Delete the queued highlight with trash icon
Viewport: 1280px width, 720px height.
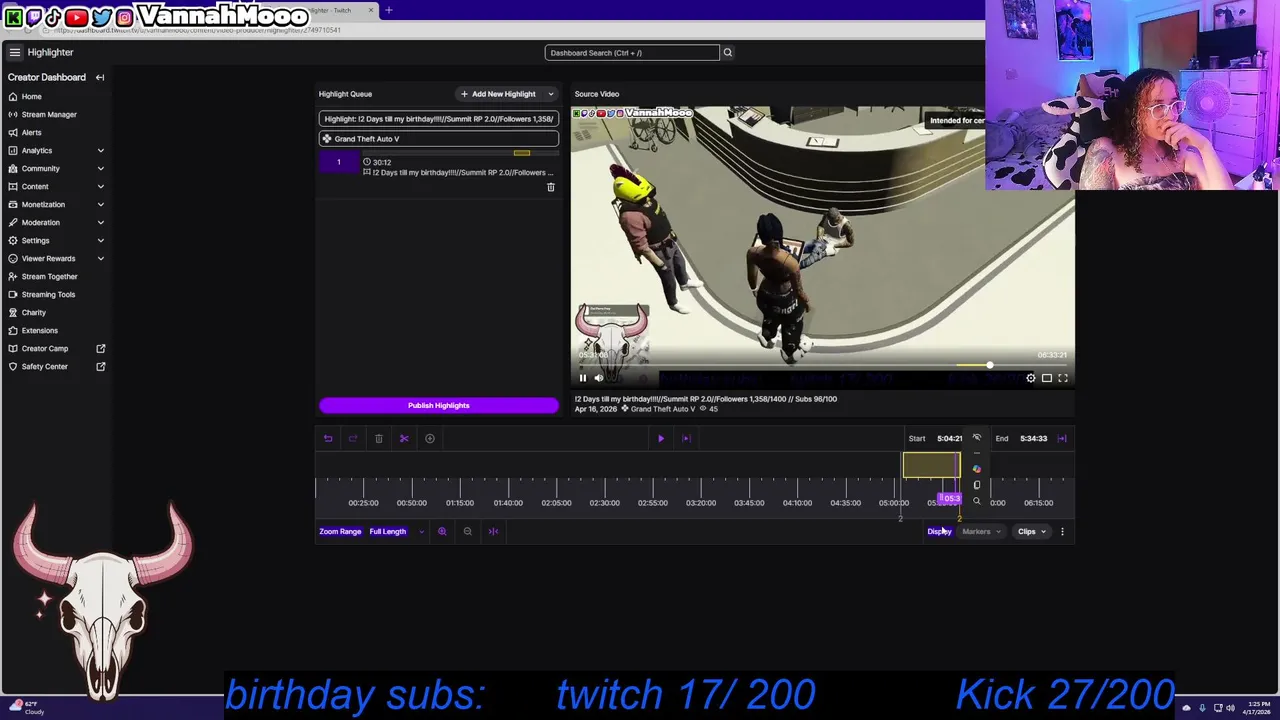[550, 187]
